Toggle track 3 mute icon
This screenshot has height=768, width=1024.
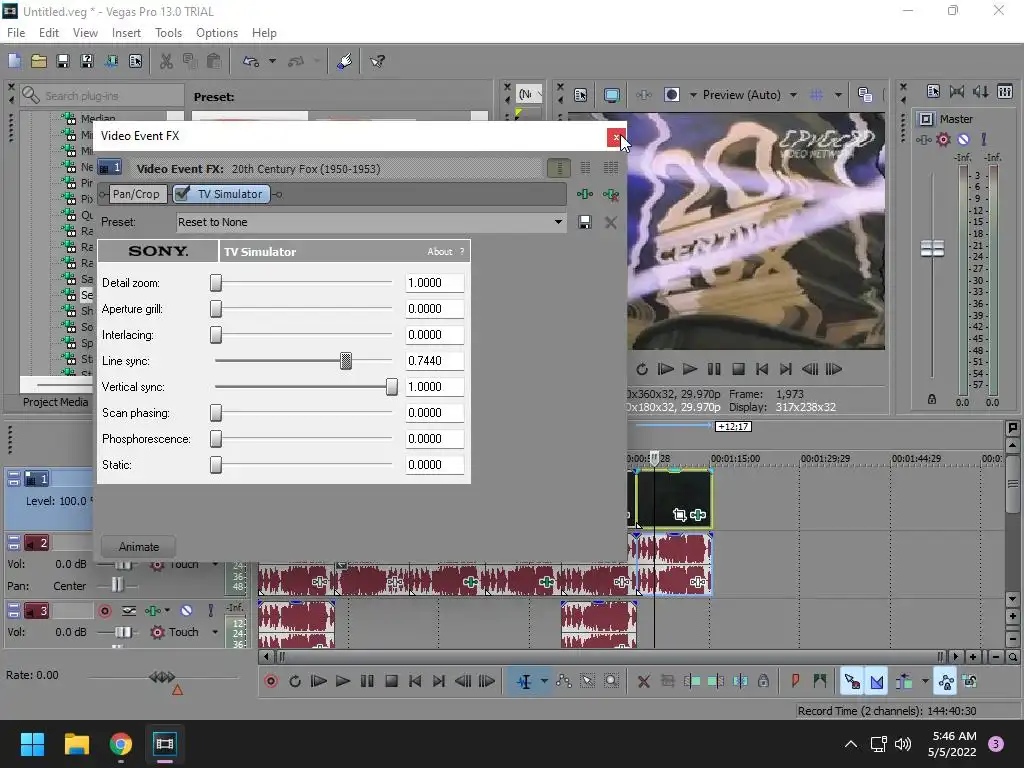[x=186, y=611]
